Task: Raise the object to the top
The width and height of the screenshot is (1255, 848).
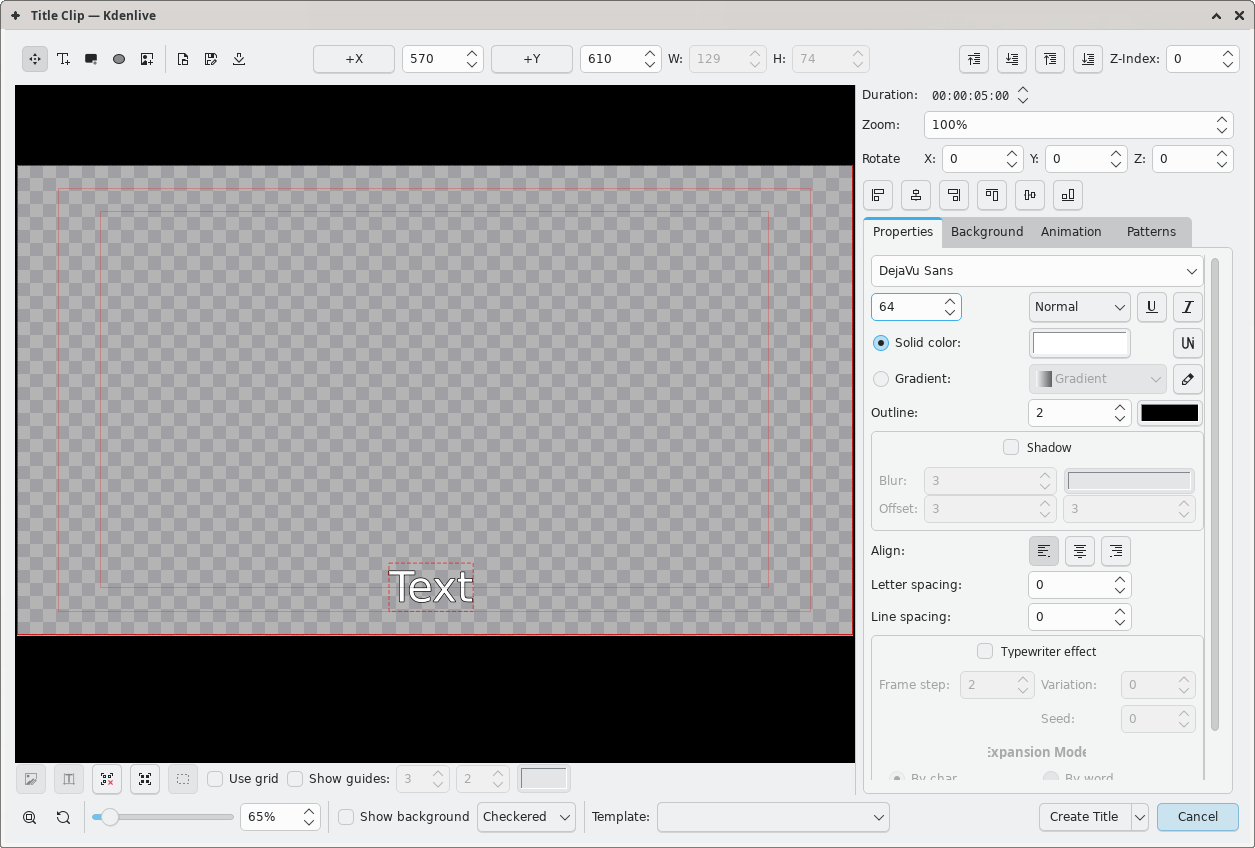Action: [x=1050, y=59]
